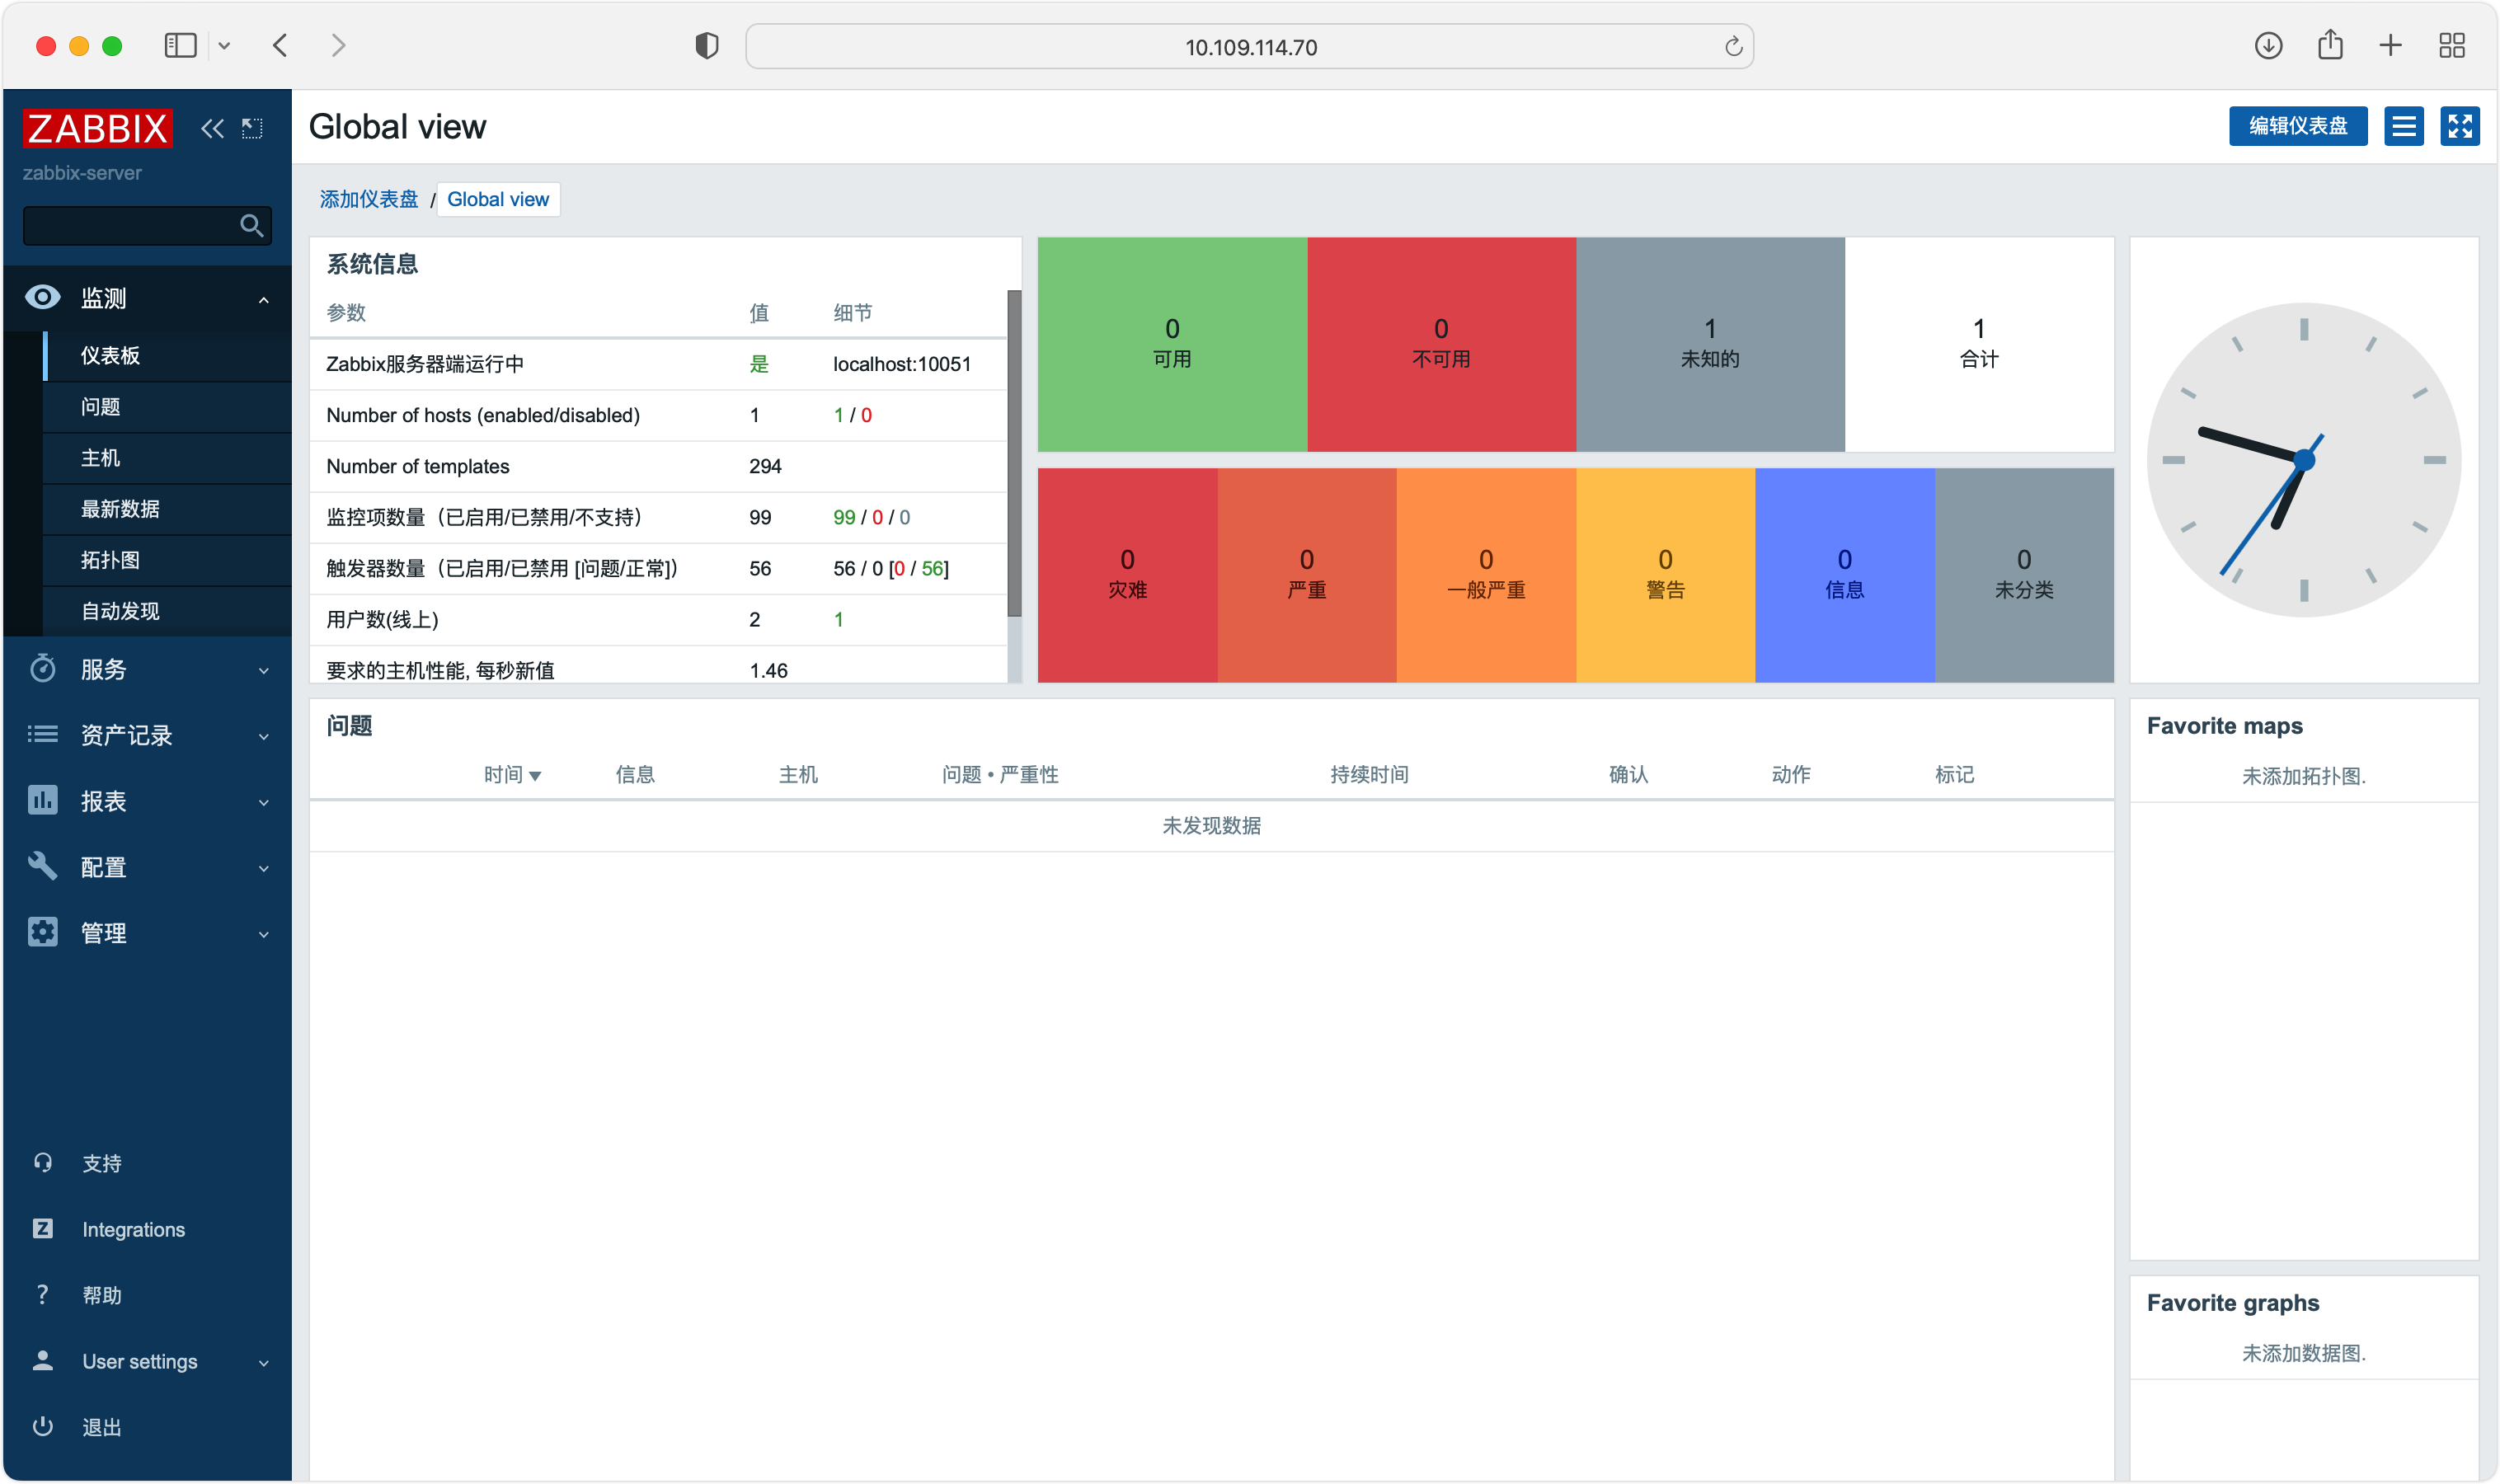The image size is (2500, 1484).
Task: Click the green 可用 hosts tile
Action: pos(1172,344)
